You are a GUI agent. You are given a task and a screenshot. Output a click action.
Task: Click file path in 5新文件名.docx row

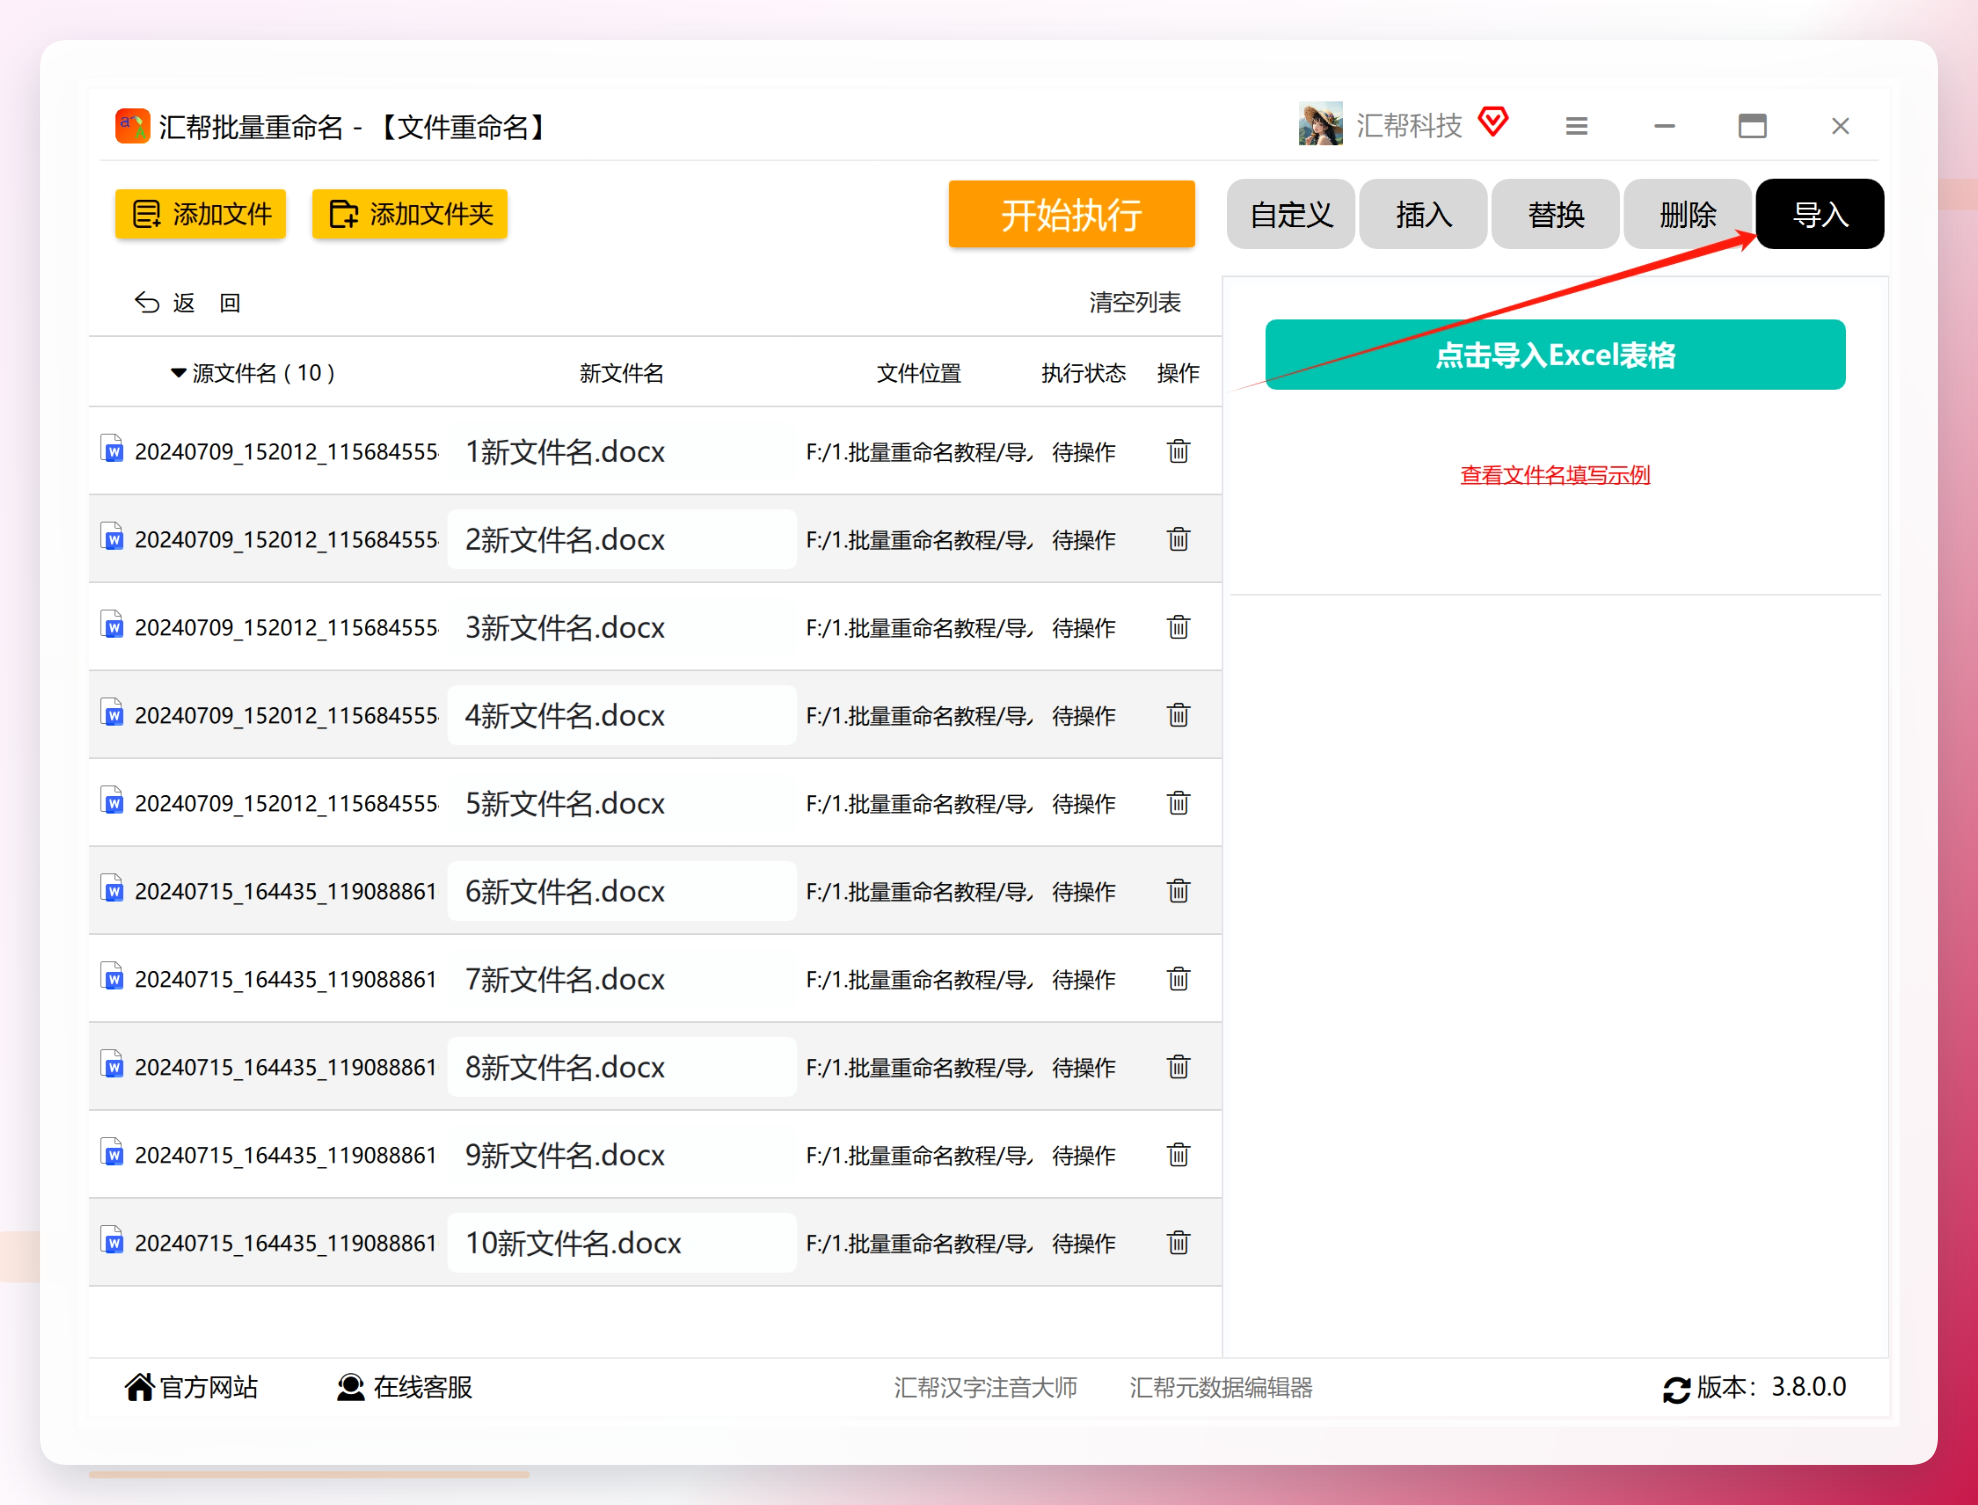pyautogui.click(x=919, y=804)
